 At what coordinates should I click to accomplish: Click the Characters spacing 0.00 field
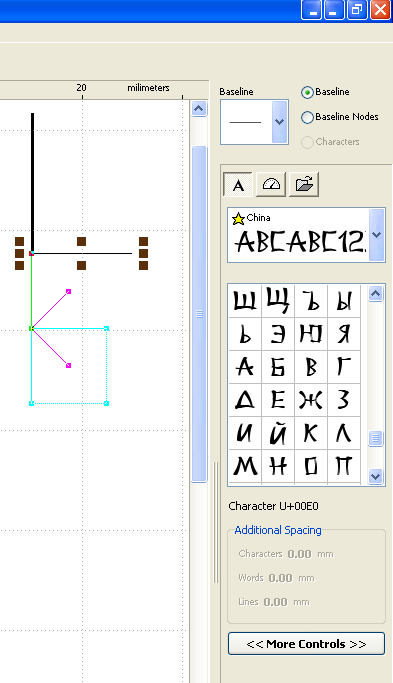pos(299,554)
